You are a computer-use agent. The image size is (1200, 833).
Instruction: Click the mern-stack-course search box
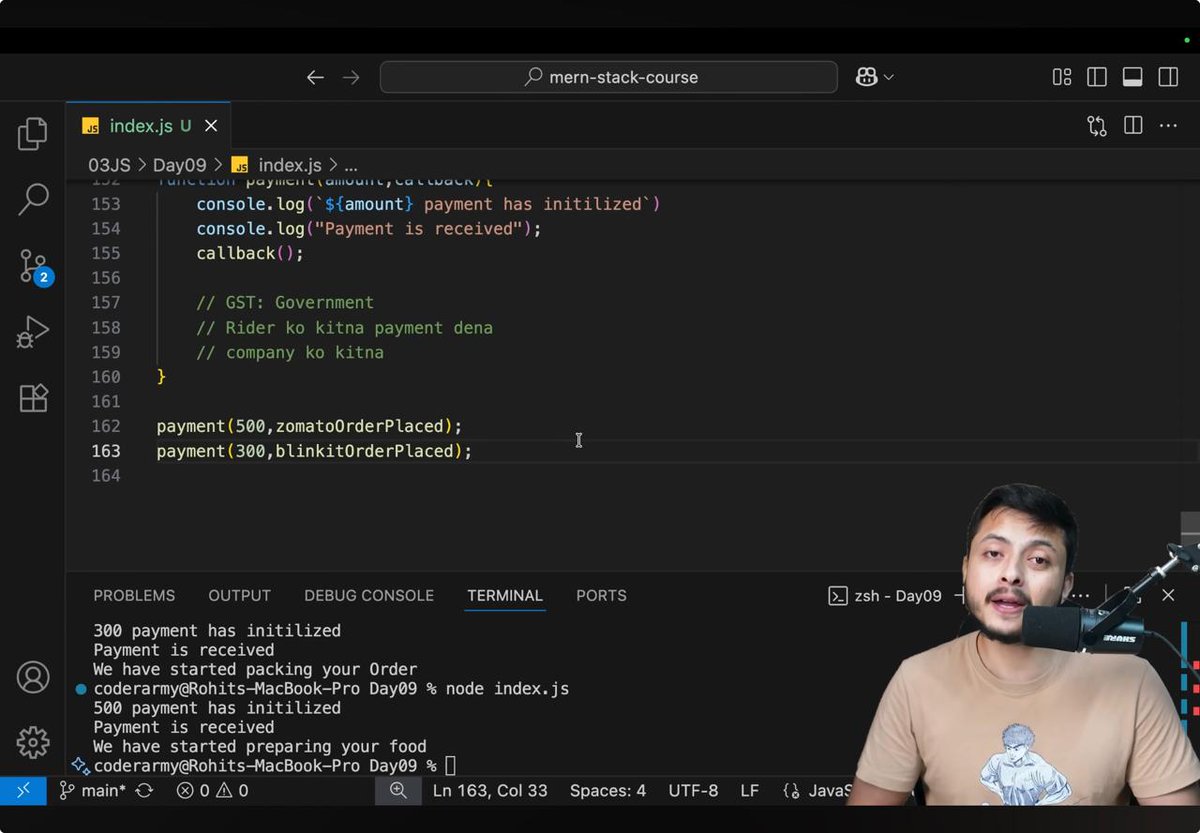(608, 77)
